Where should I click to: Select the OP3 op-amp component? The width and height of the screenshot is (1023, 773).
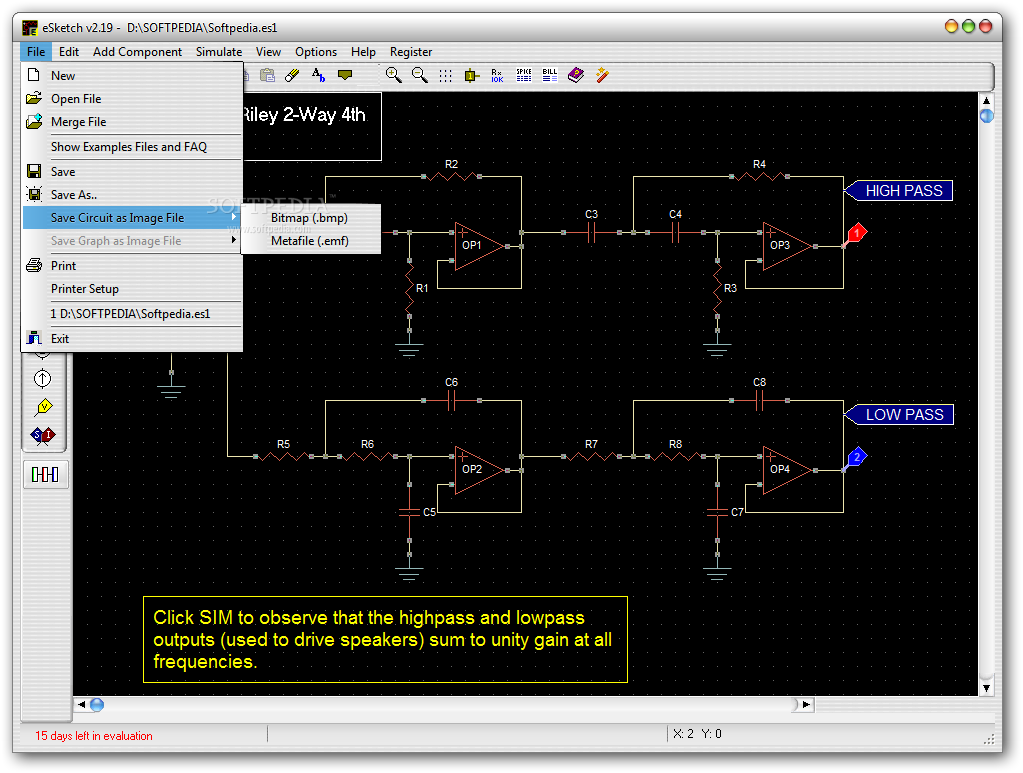(787, 246)
